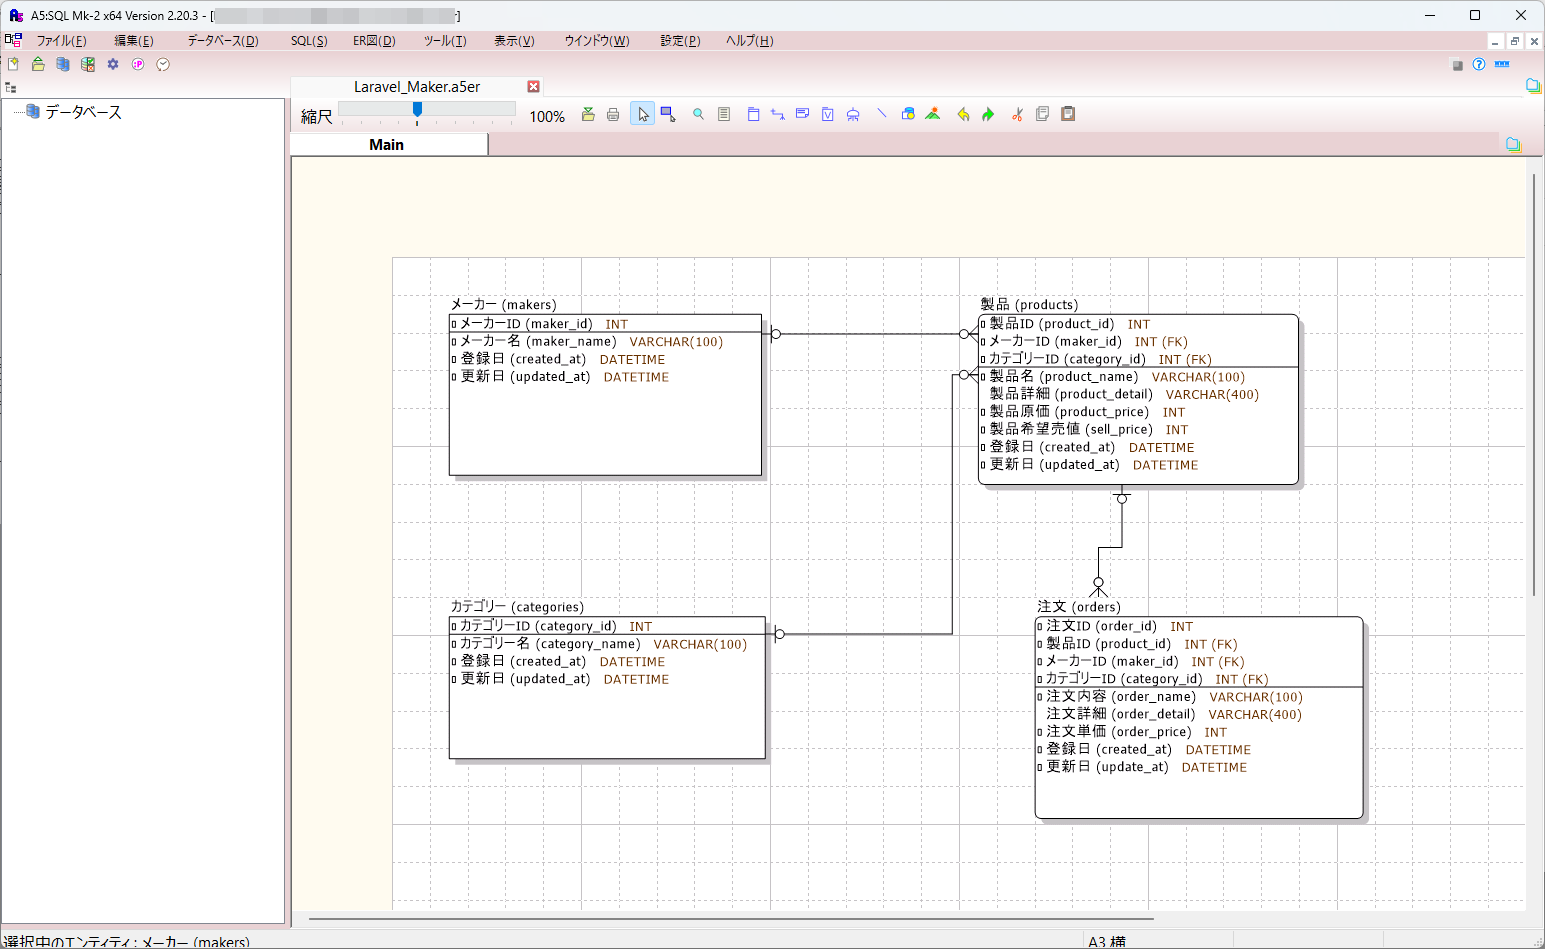The width and height of the screenshot is (1545, 949).
Task: Switch to the Main sheet tab
Action: pos(387,145)
